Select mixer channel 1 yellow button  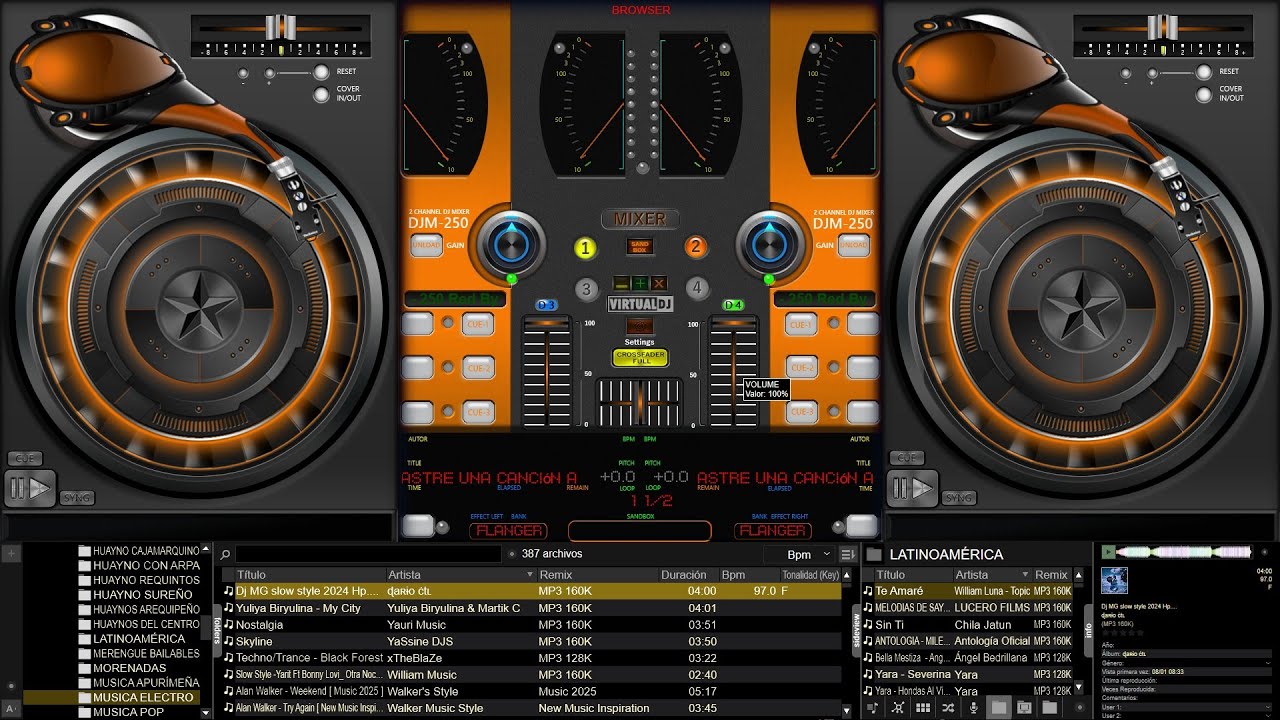(x=585, y=248)
